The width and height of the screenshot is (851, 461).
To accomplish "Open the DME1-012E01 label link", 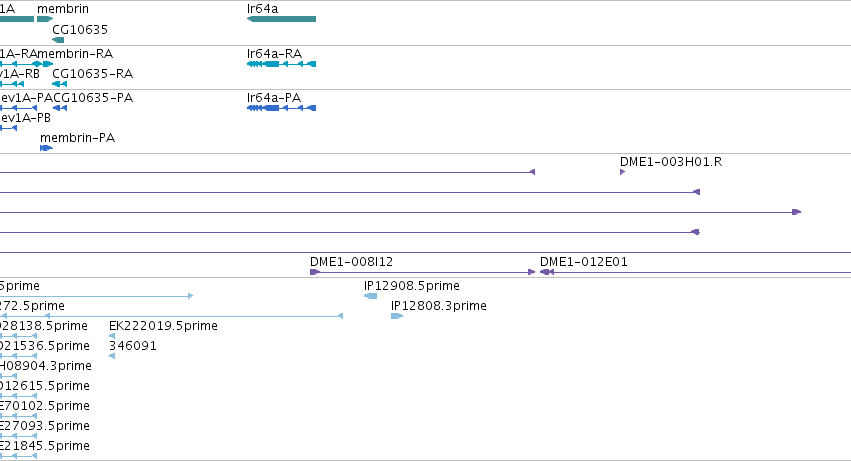I will (583, 262).
